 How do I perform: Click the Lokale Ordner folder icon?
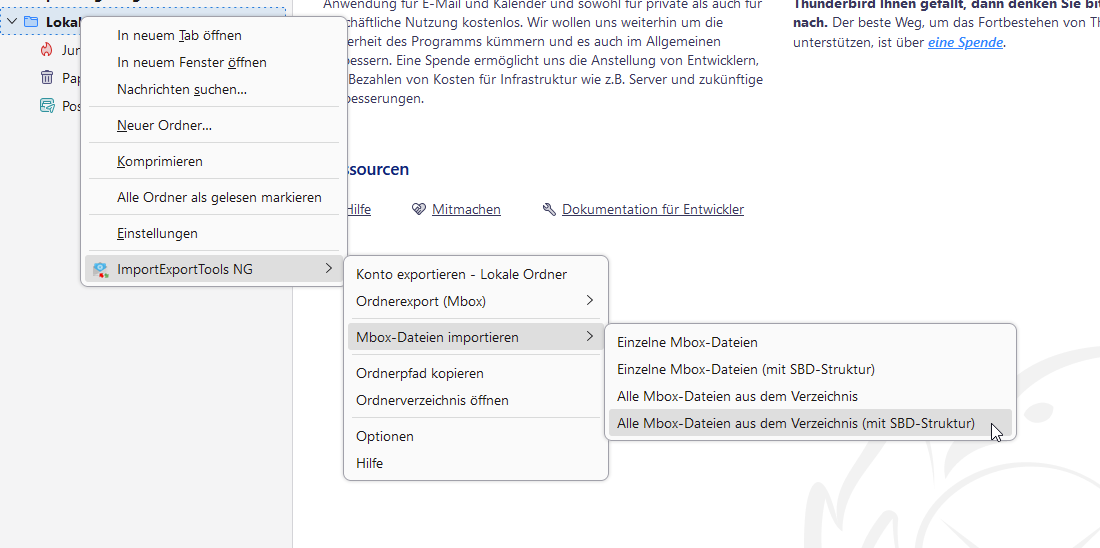click(x=31, y=22)
